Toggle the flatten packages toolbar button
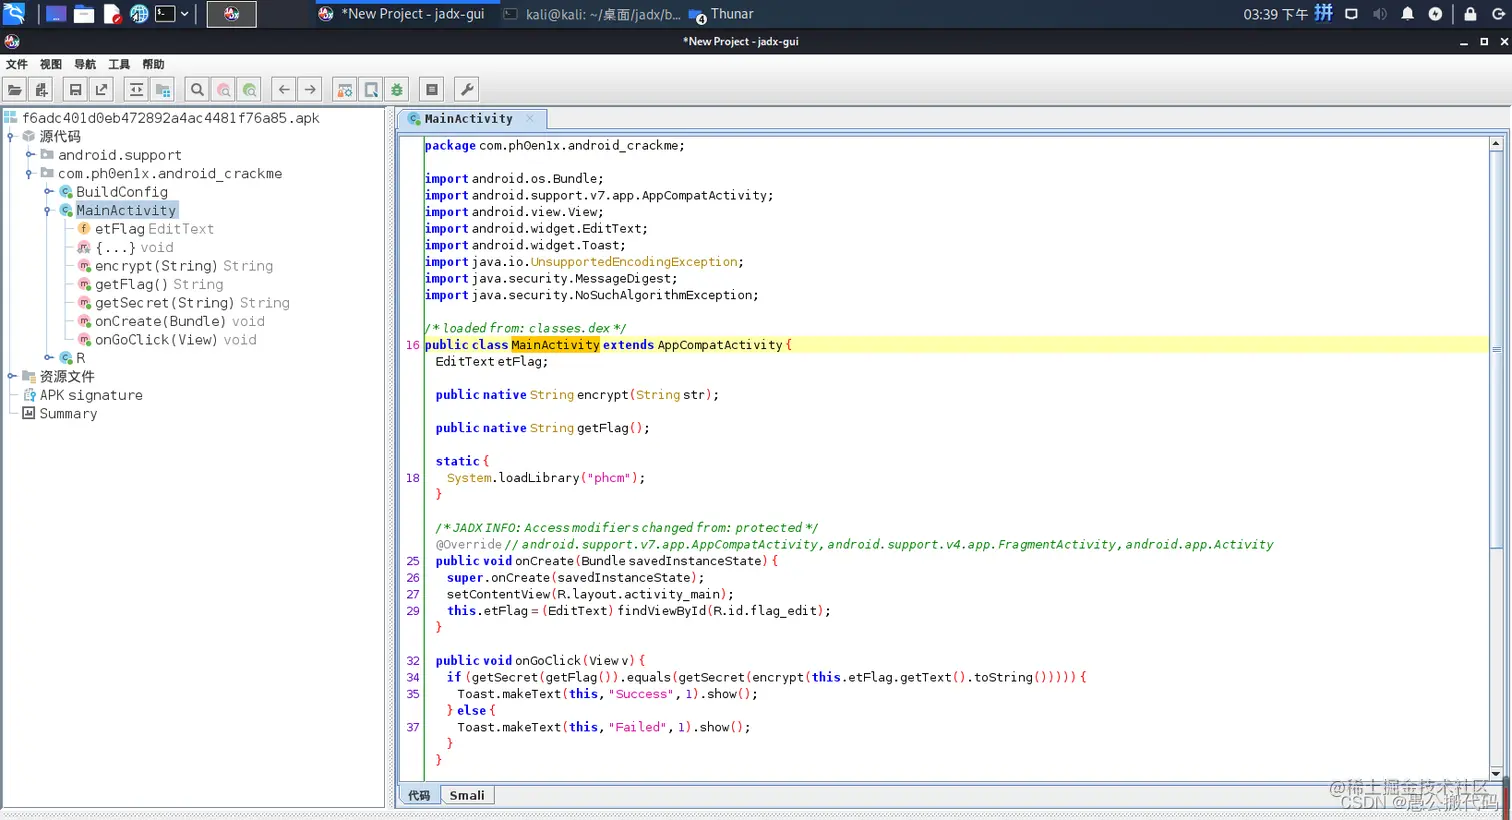Image resolution: width=1512 pixels, height=820 pixels. [x=162, y=90]
